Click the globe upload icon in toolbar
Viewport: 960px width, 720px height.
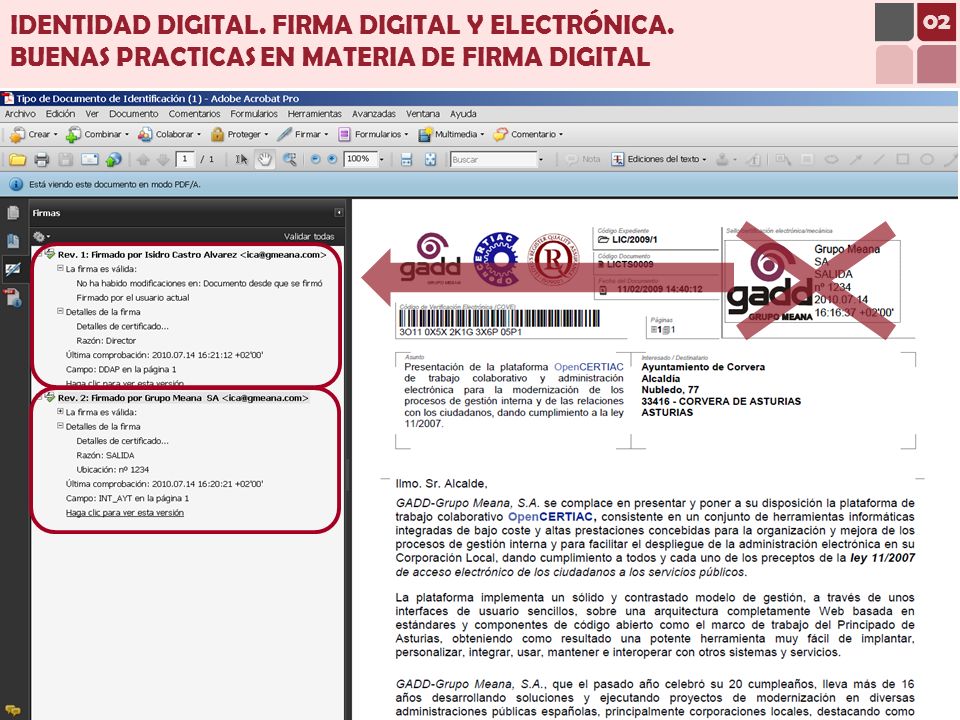click(x=113, y=160)
